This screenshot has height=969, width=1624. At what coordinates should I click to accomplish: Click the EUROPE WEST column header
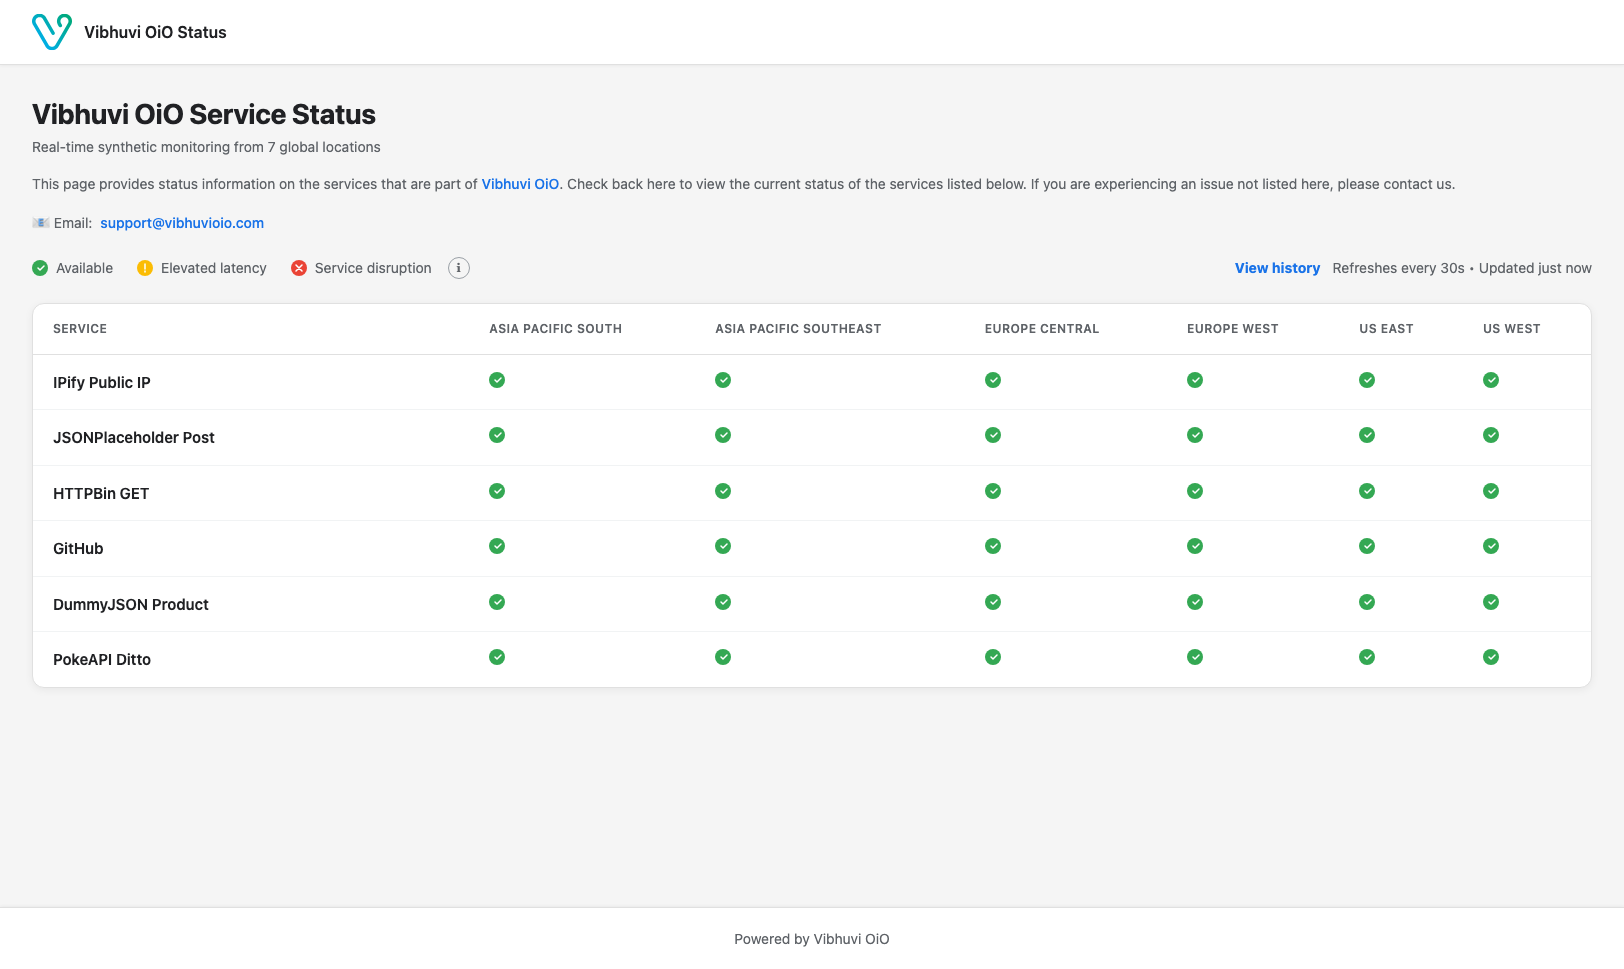1233,329
